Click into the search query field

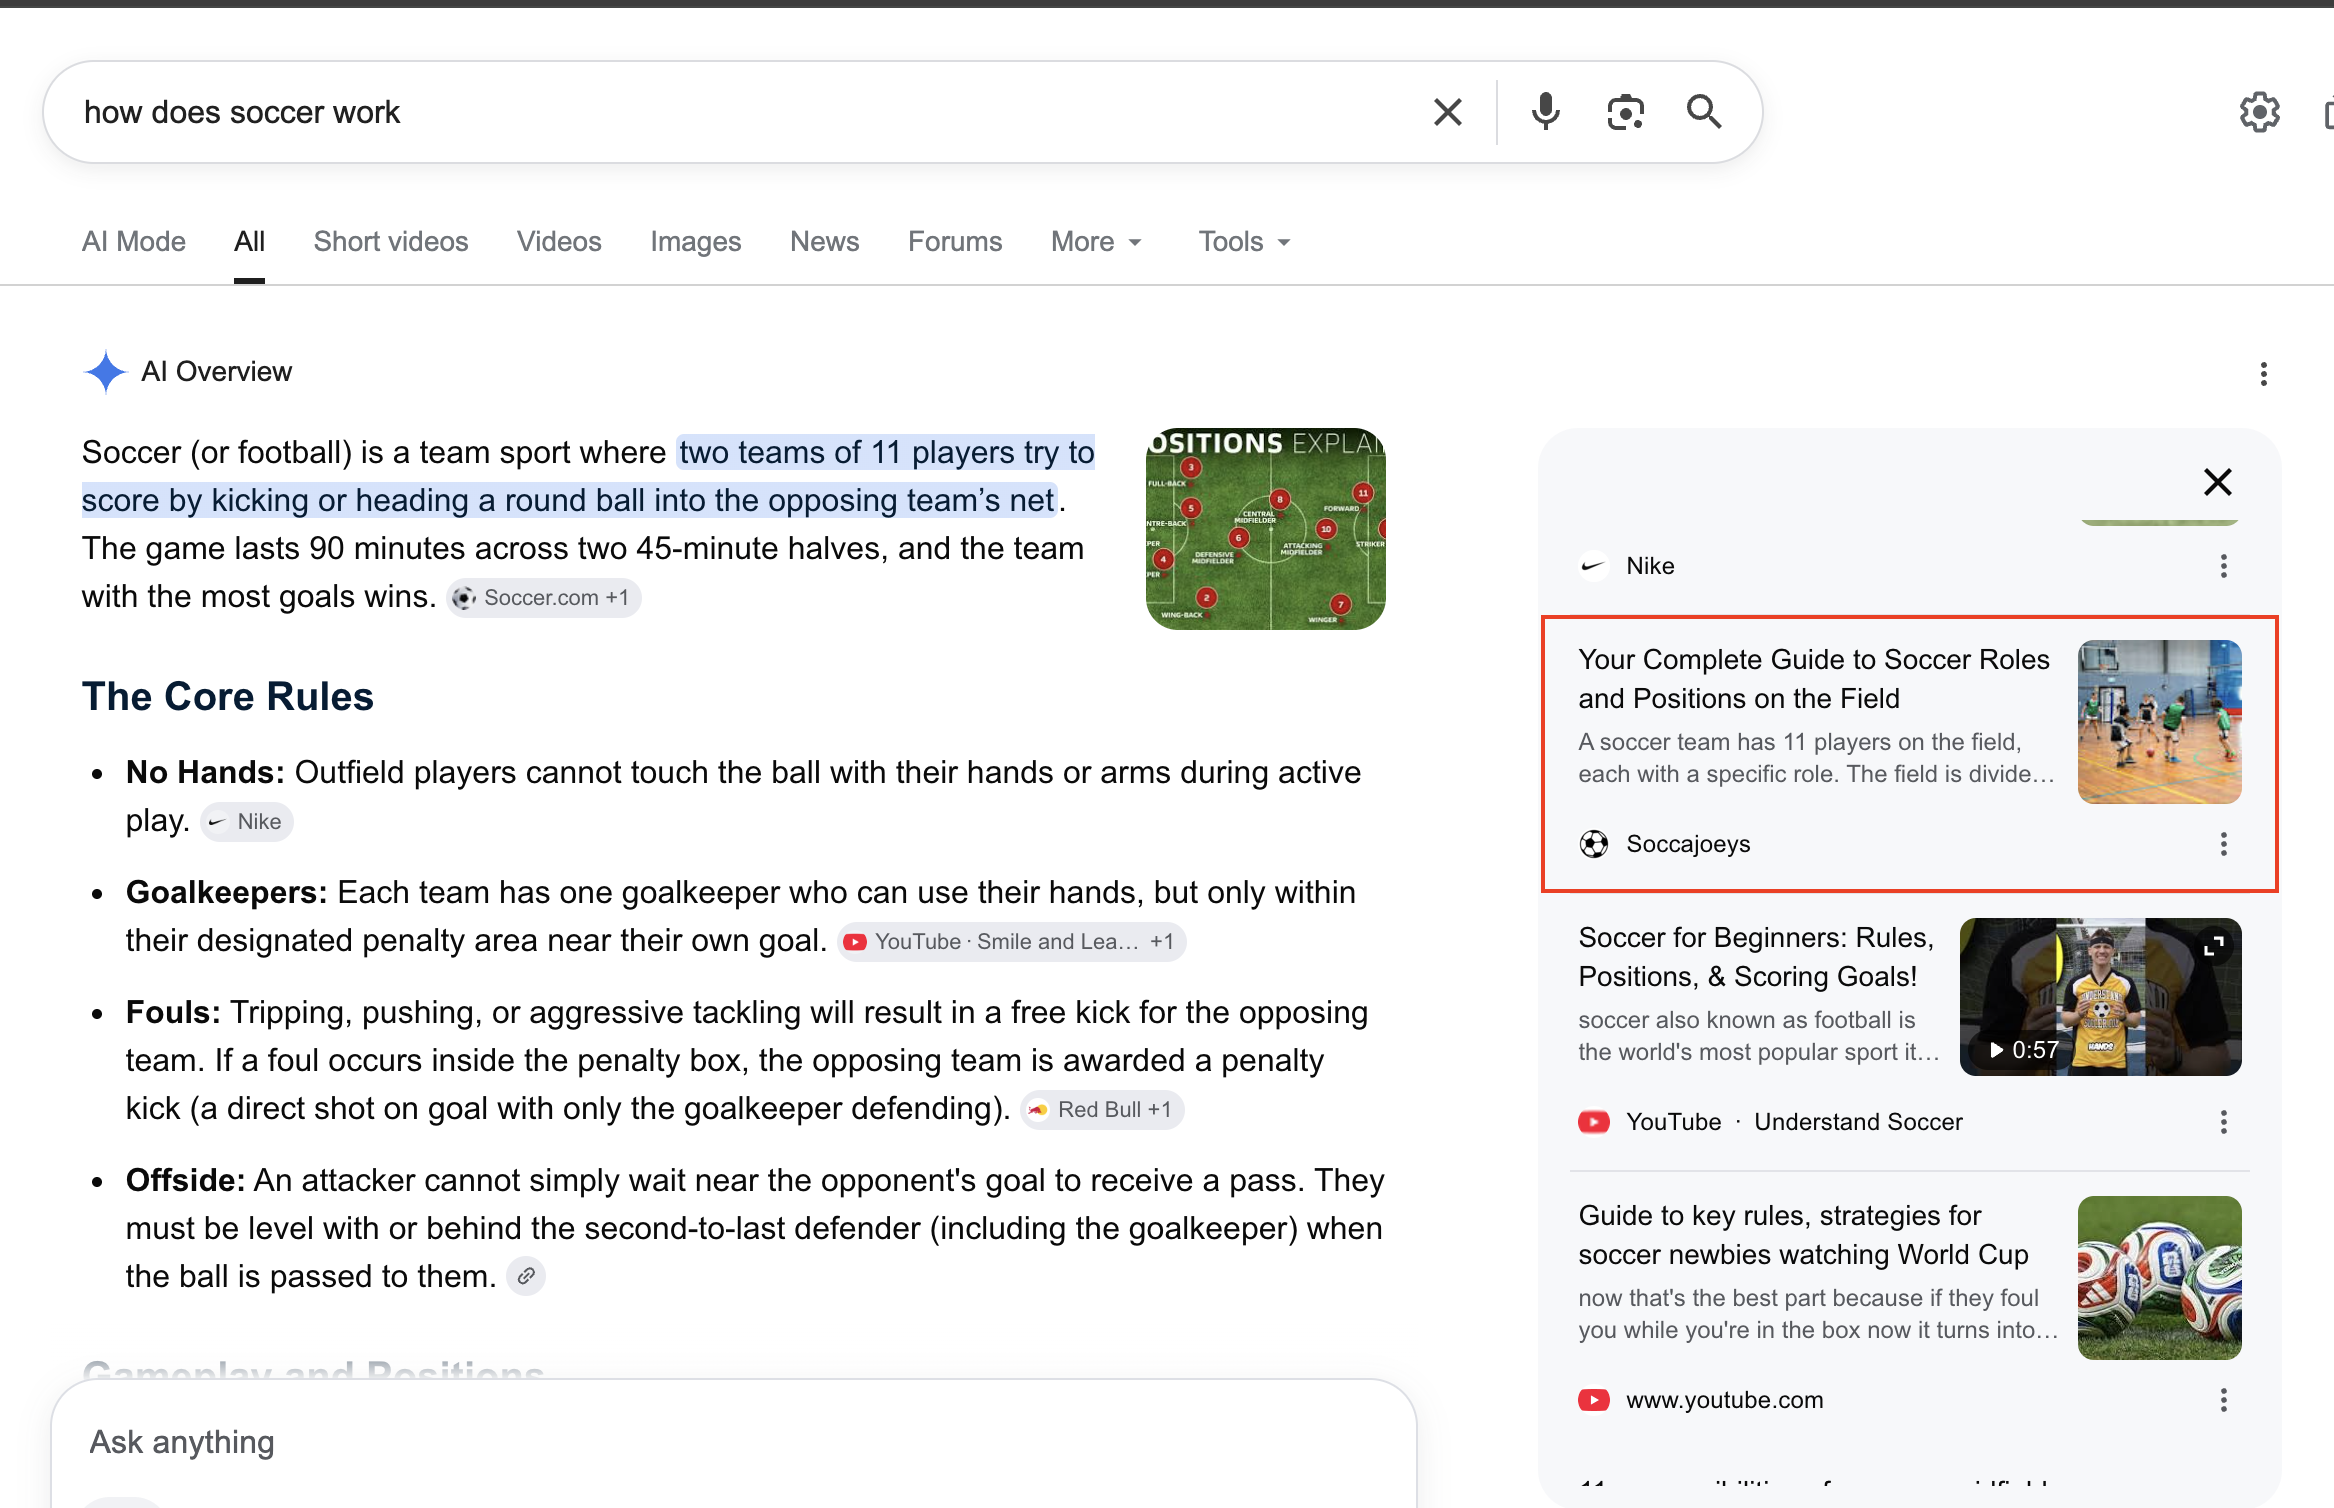(x=740, y=112)
